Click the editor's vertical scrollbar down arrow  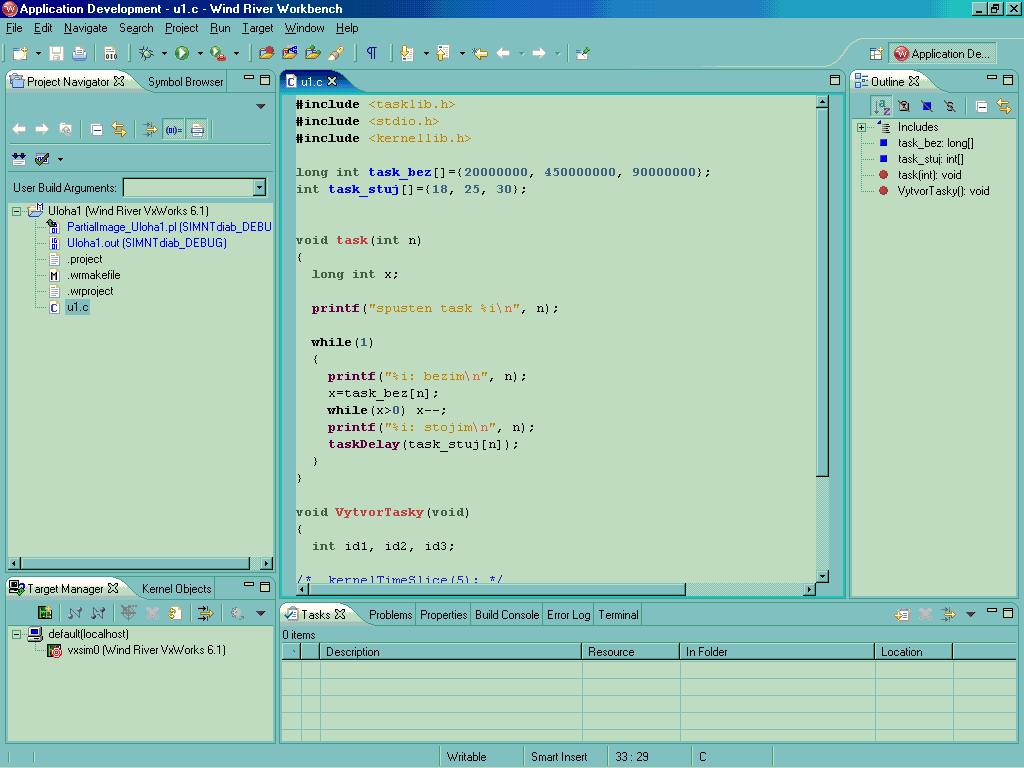pos(822,576)
